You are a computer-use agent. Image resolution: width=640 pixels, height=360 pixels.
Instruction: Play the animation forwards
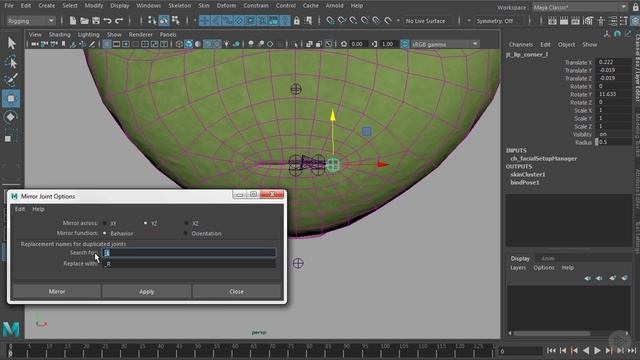pyautogui.click(x=597, y=350)
